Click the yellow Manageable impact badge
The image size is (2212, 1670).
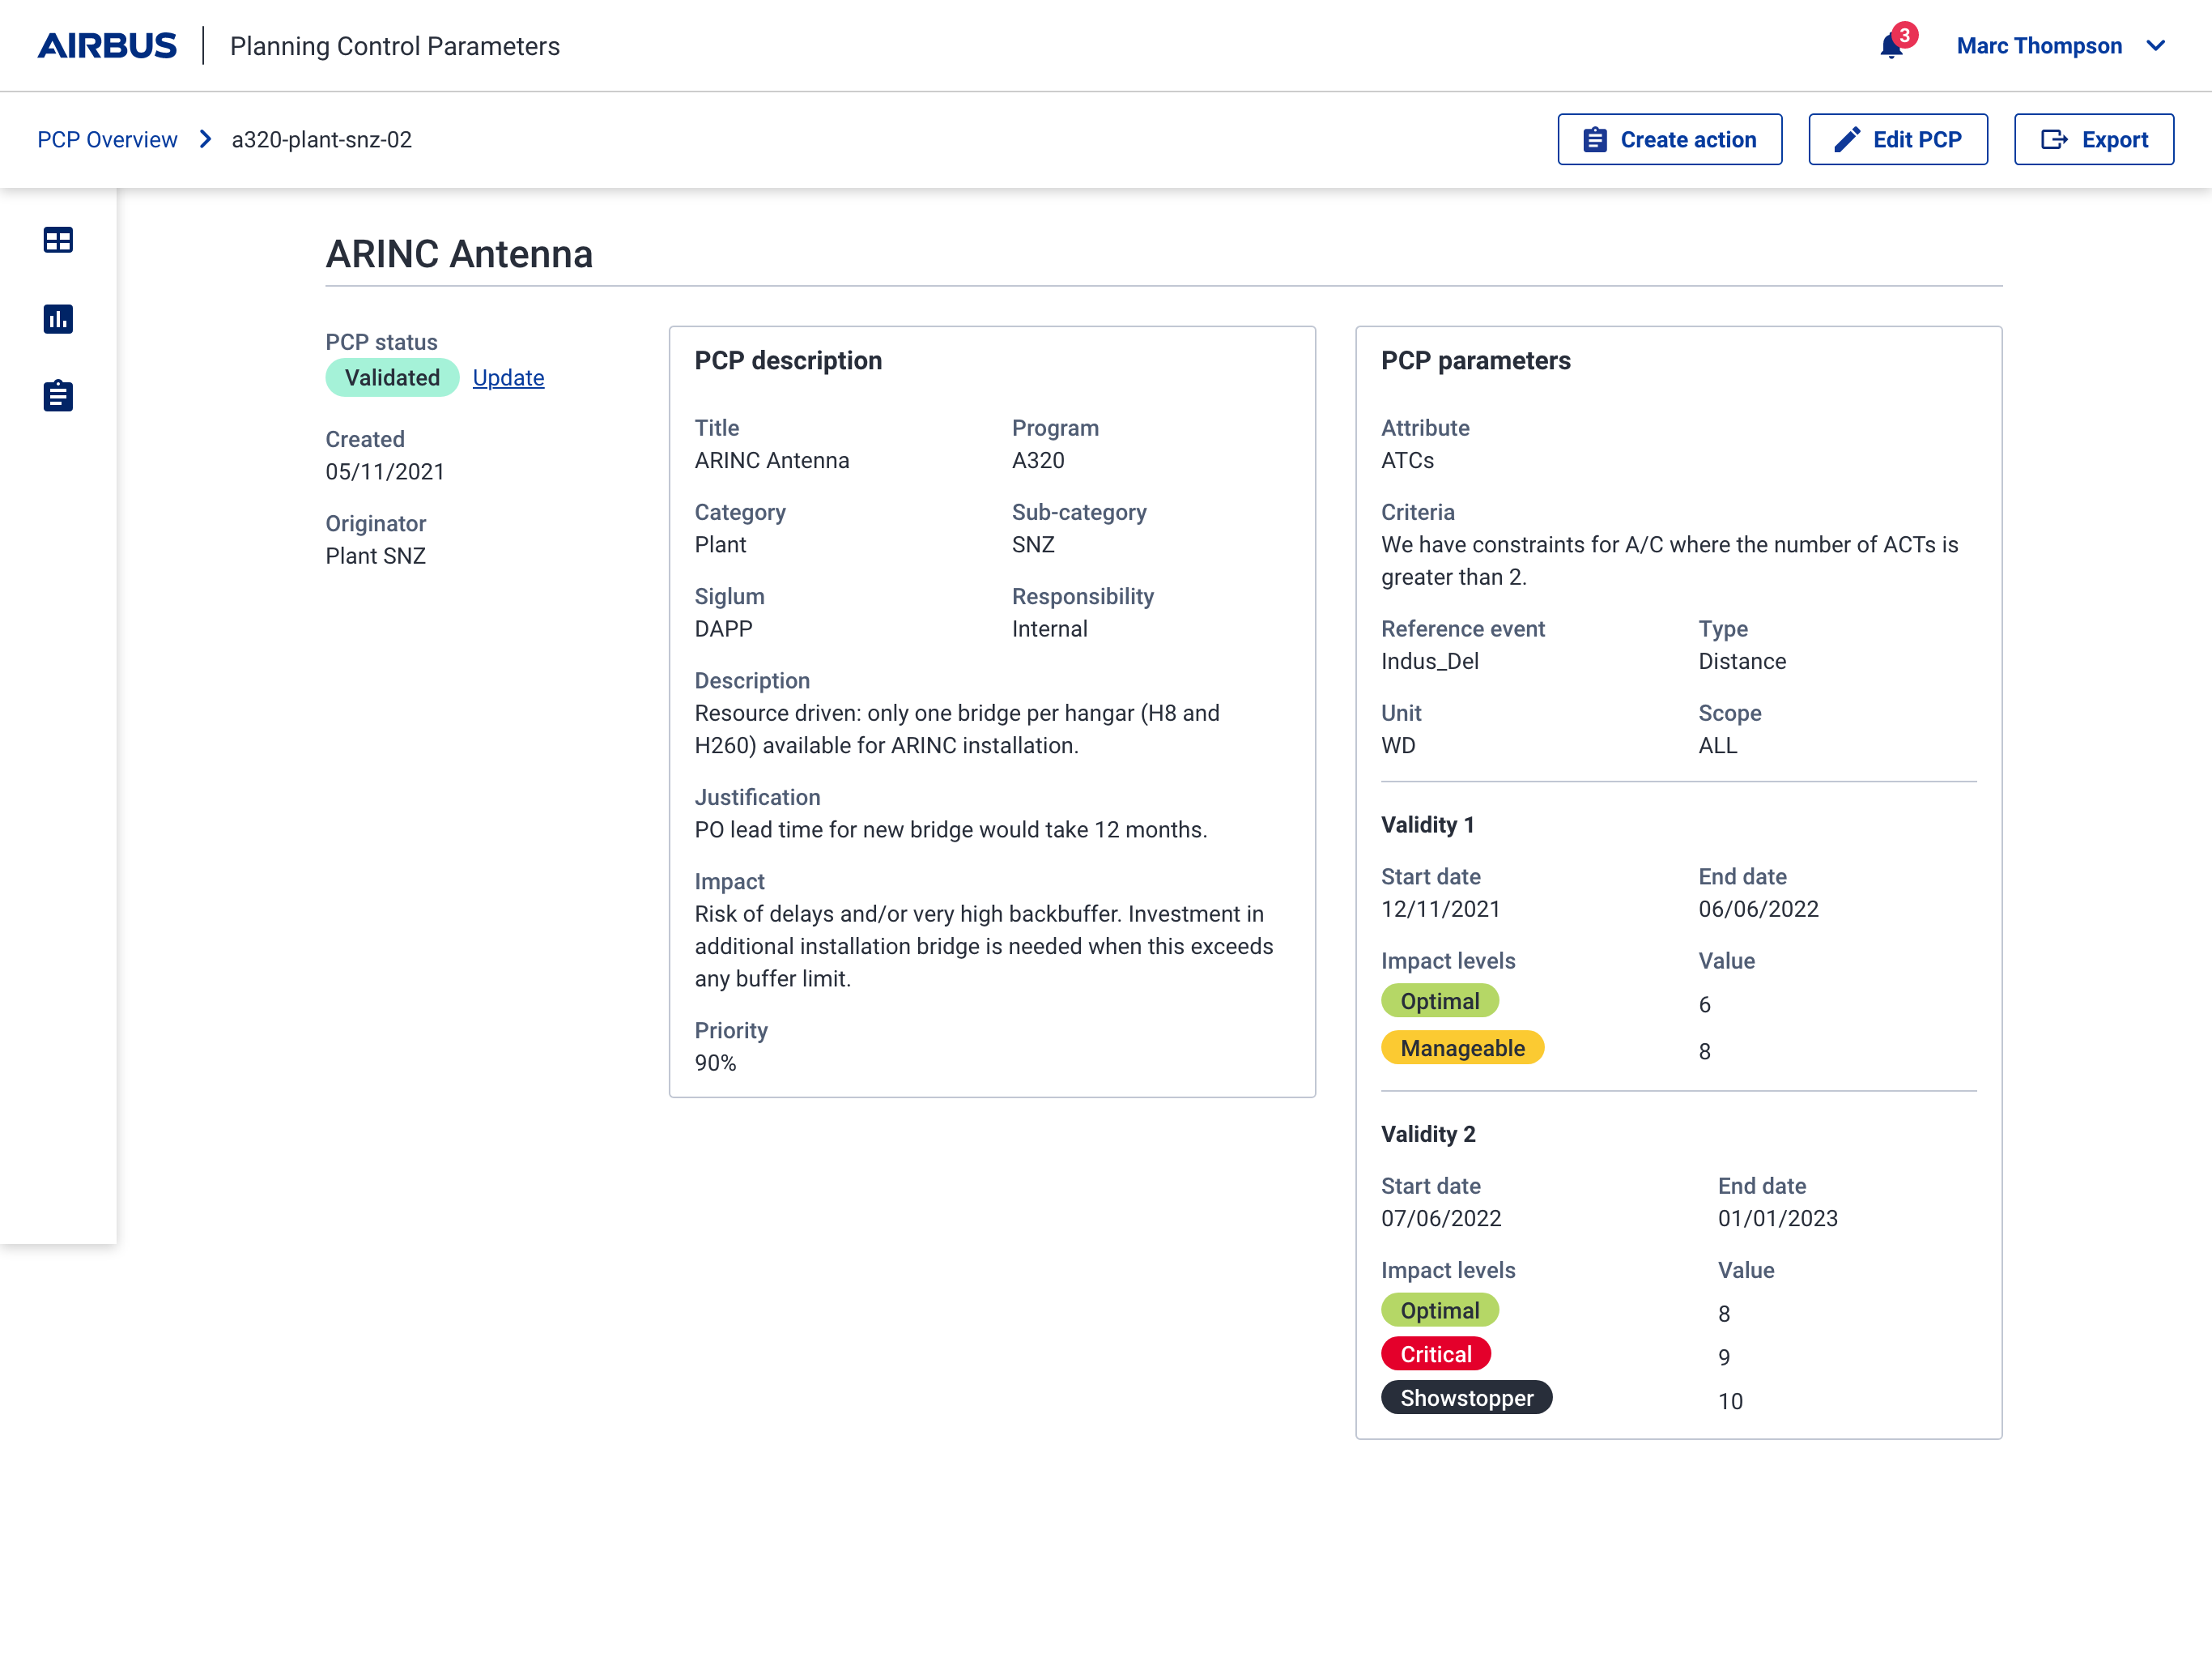pos(1462,1048)
